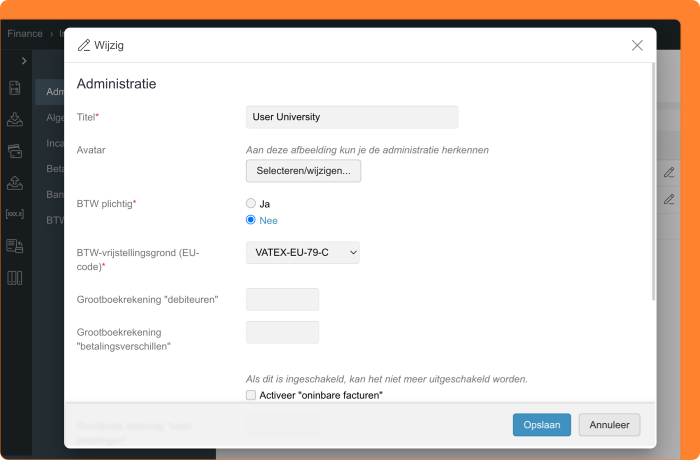Image resolution: width=700 pixels, height=460 pixels.
Task: Click the Administratie heading text
Action: click(117, 84)
